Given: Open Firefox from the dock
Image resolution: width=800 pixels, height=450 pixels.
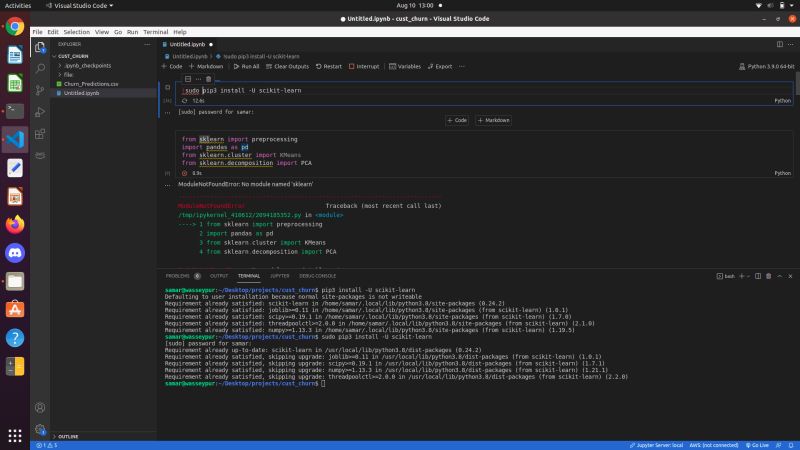Looking at the screenshot, I should point(15,224).
